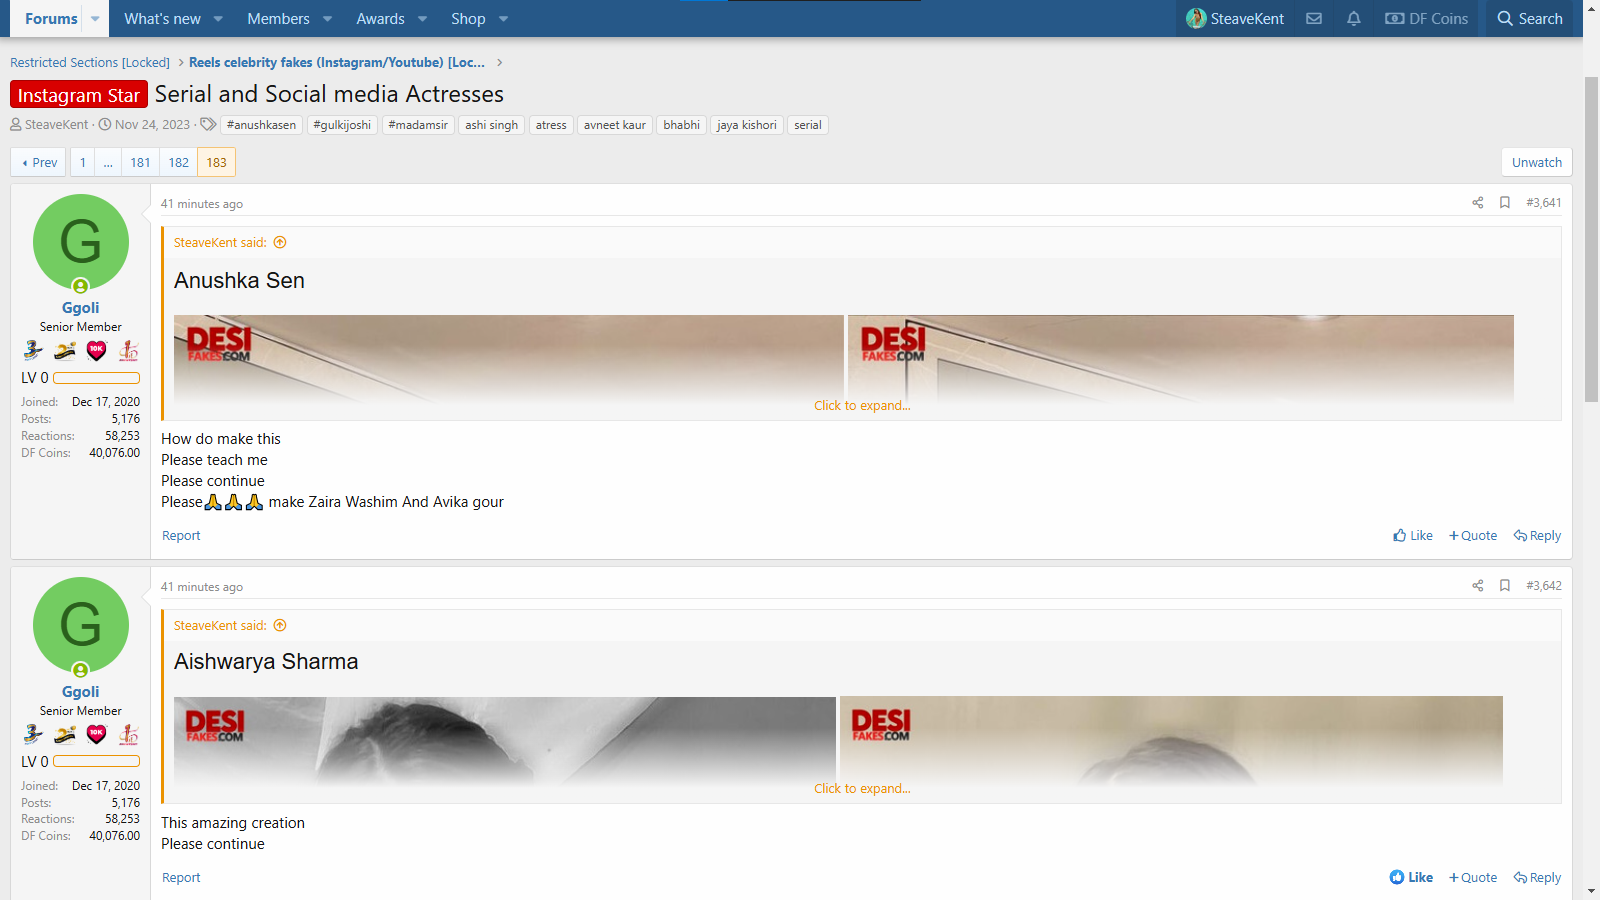
Task: Go to page 1 of the thread
Action: [x=83, y=163]
